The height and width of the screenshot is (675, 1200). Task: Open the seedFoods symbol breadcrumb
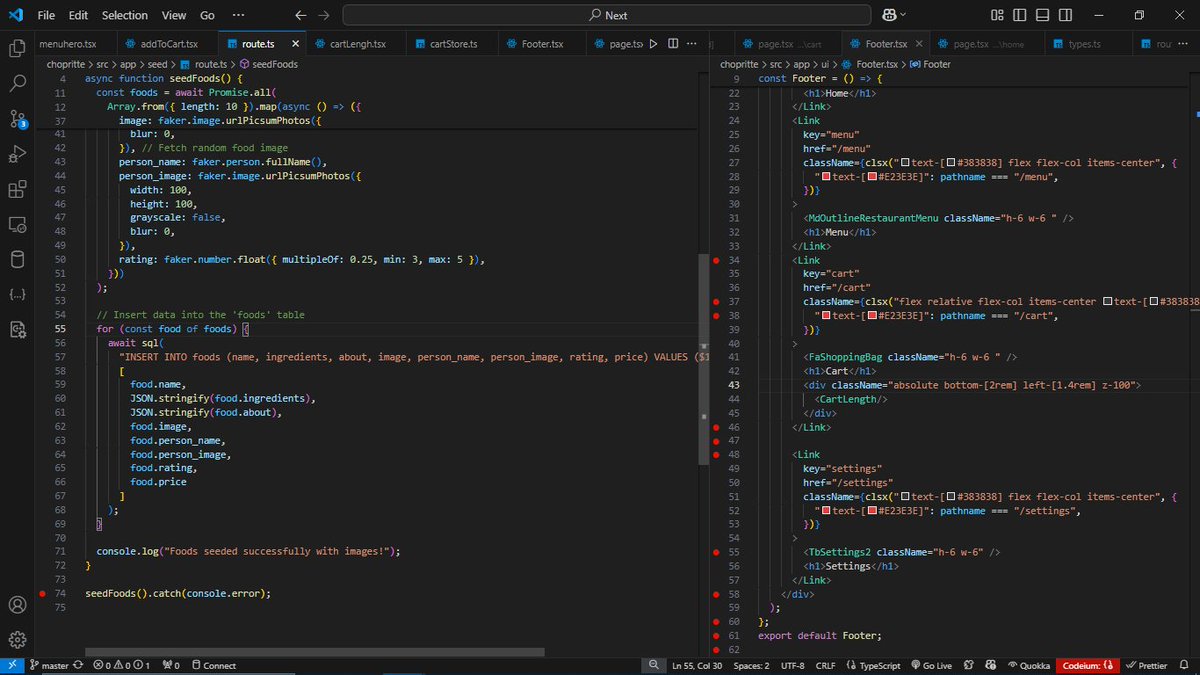click(270, 64)
